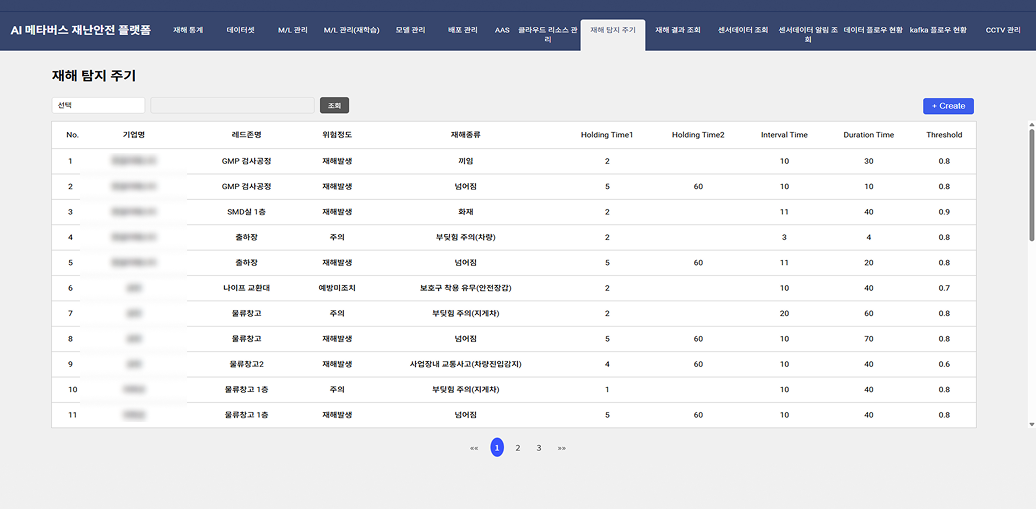Open the 데이터셋 tab
Image resolution: width=1036 pixels, height=509 pixels.
click(239, 30)
